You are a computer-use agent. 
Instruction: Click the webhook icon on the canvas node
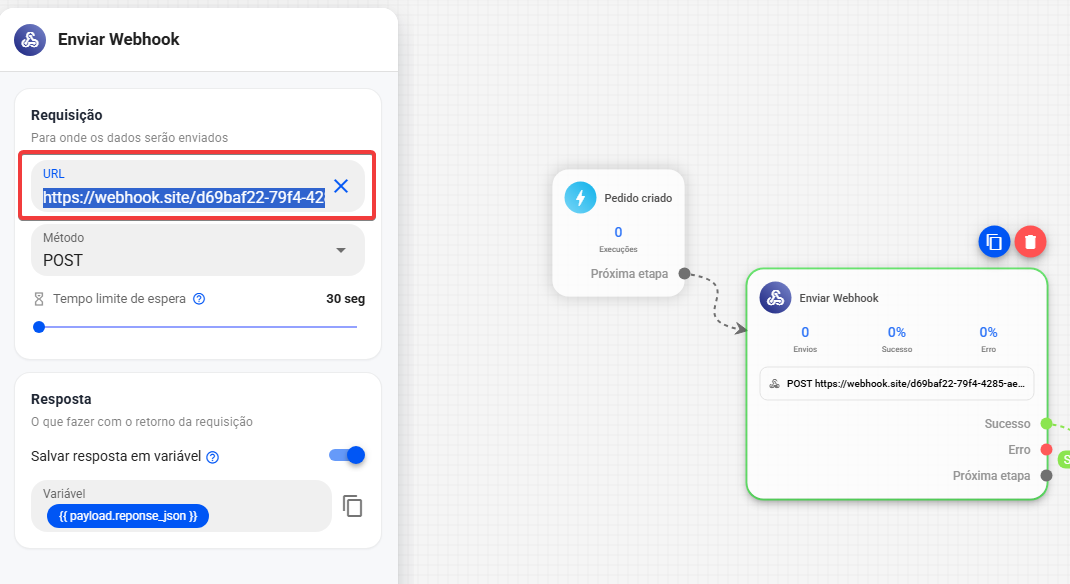coord(775,298)
